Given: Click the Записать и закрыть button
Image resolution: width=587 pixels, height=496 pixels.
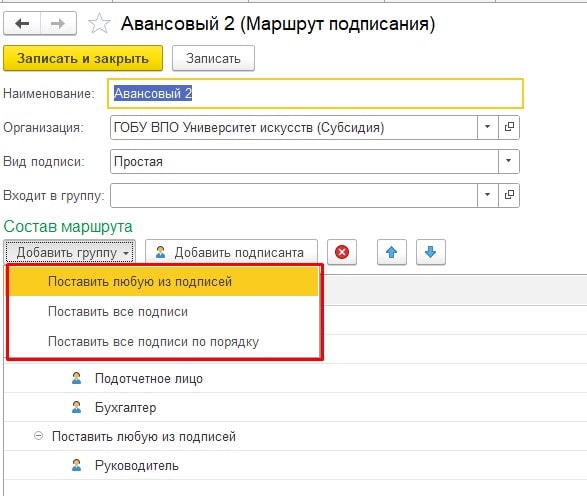Looking at the screenshot, I should coord(83,58).
